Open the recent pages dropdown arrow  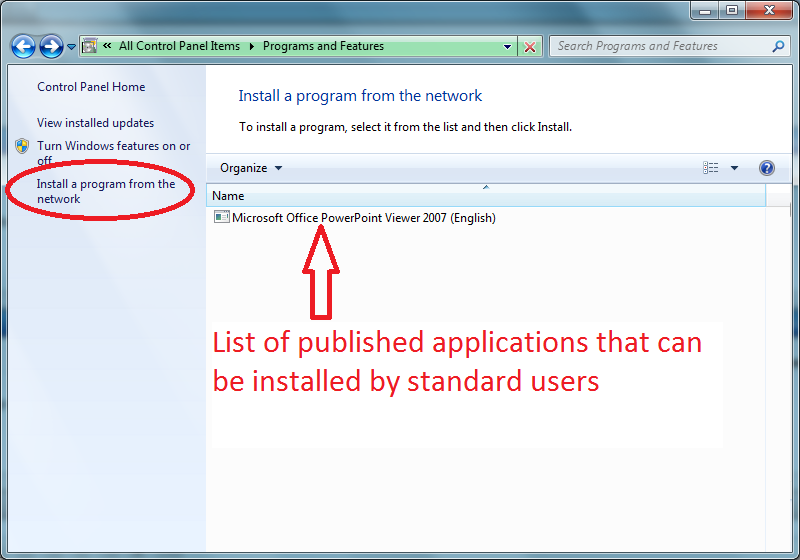71,47
